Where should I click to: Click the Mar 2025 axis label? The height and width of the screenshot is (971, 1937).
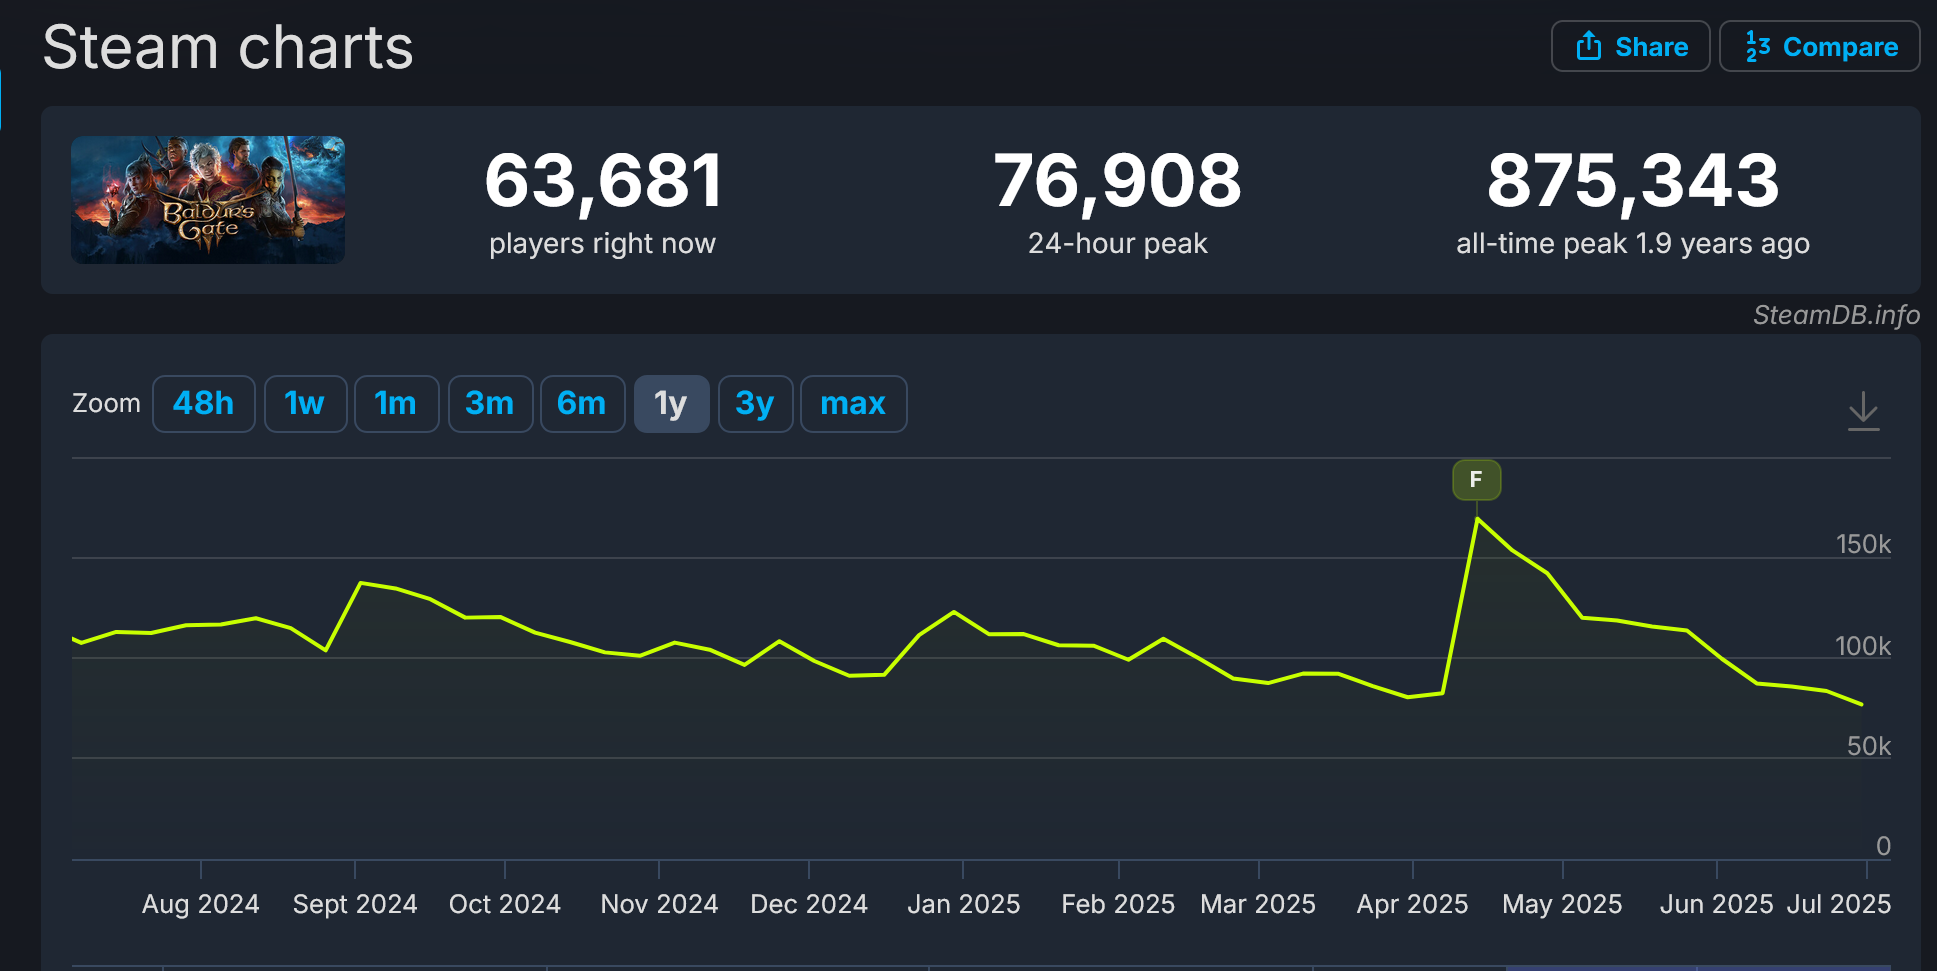[1258, 904]
